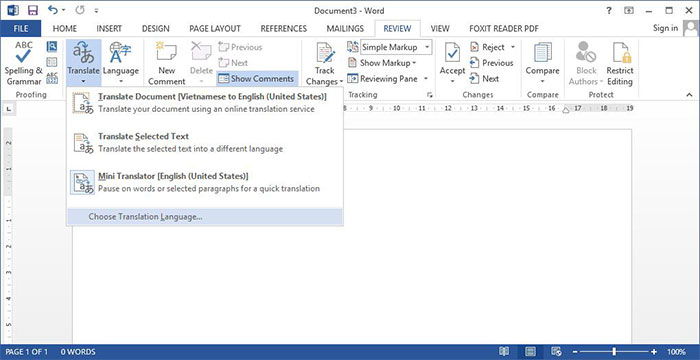The height and width of the screenshot is (360, 700).
Task: Open the Define research icon in Proofing
Action: (x=52, y=46)
